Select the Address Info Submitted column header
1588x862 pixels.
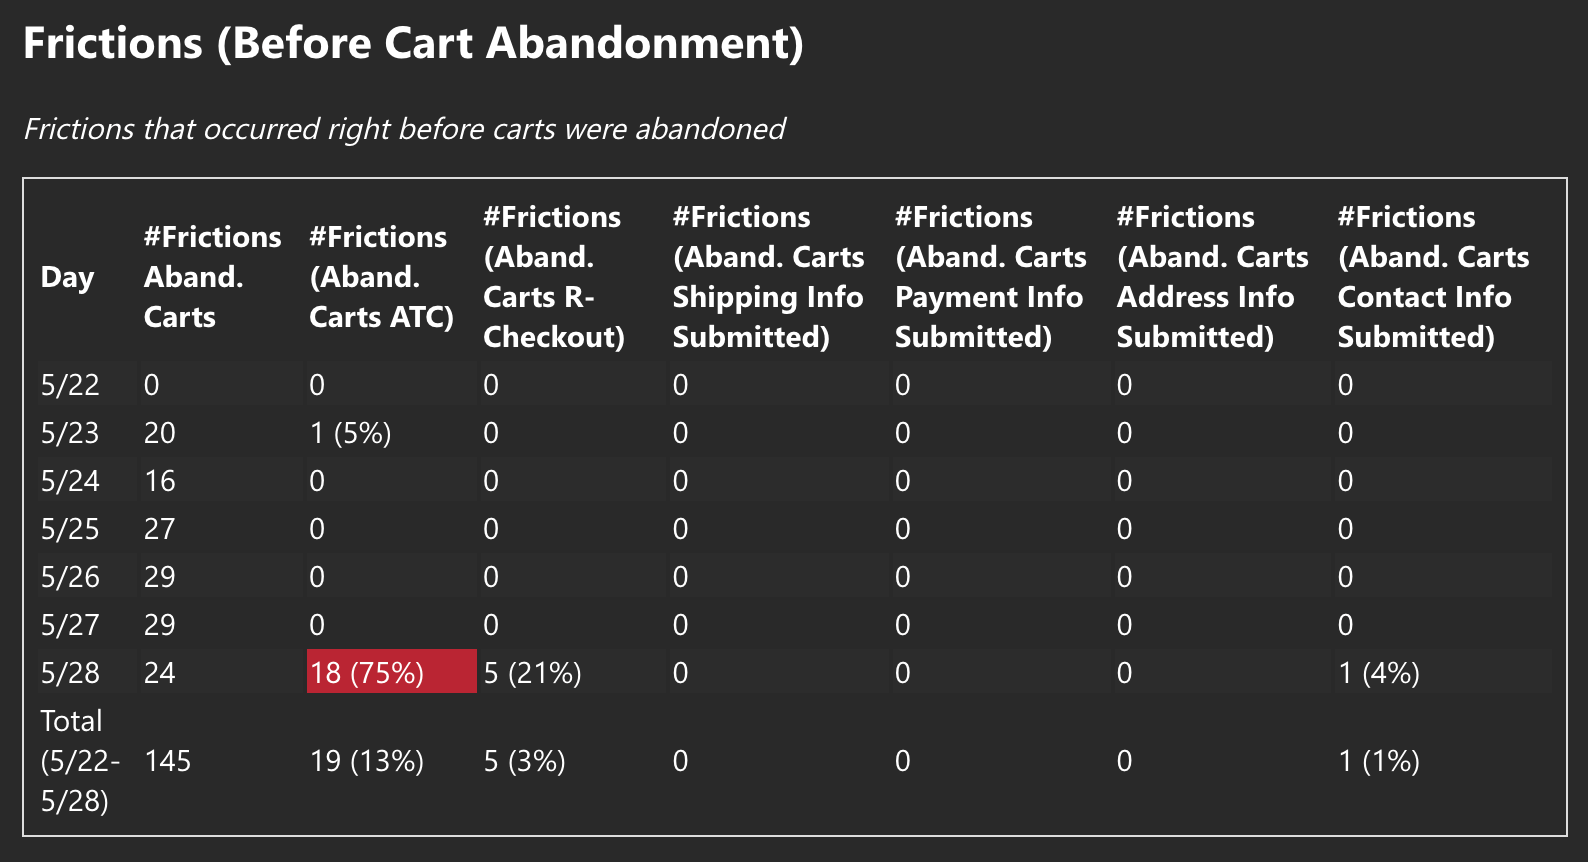tap(1212, 277)
